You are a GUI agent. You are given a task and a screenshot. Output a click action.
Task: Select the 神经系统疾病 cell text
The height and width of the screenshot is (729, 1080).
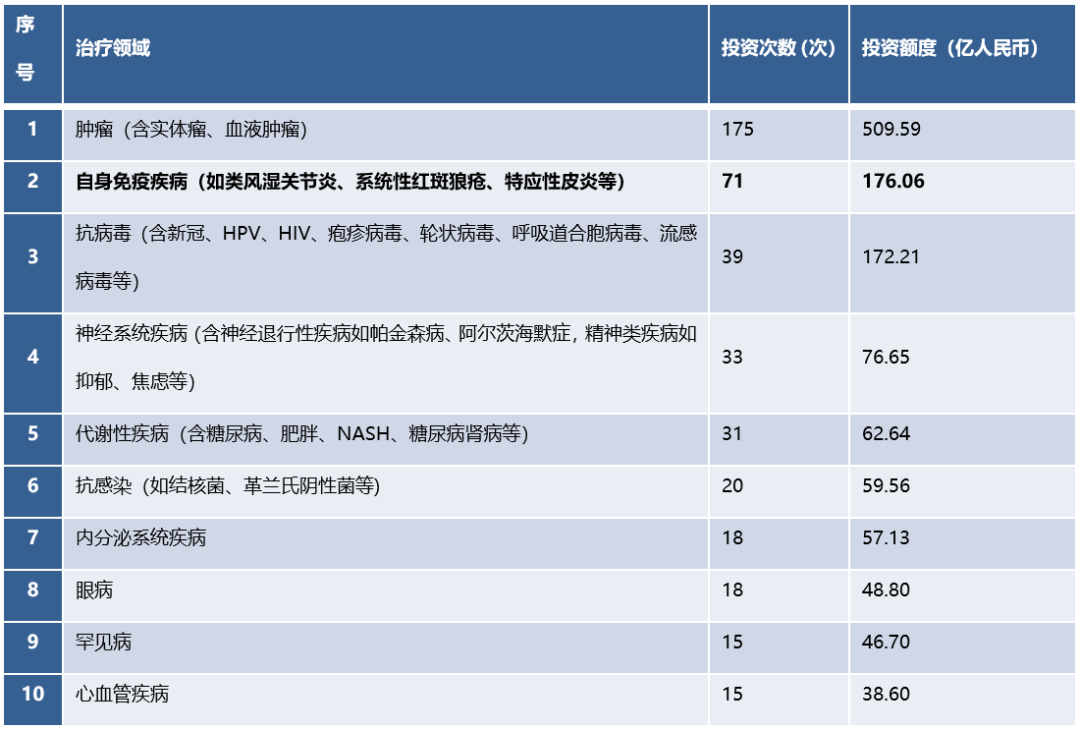[x=386, y=357]
